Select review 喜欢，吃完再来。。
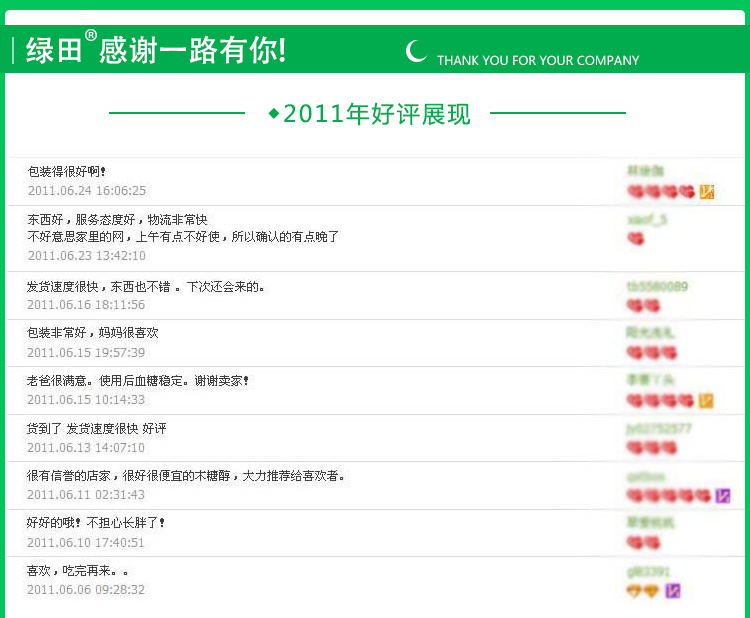Image resolution: width=750 pixels, height=618 pixels. (x=77, y=571)
